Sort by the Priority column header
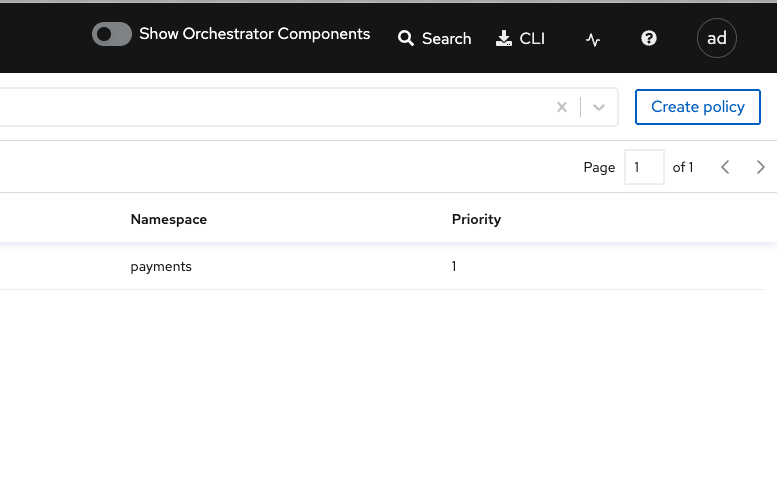 pos(476,219)
